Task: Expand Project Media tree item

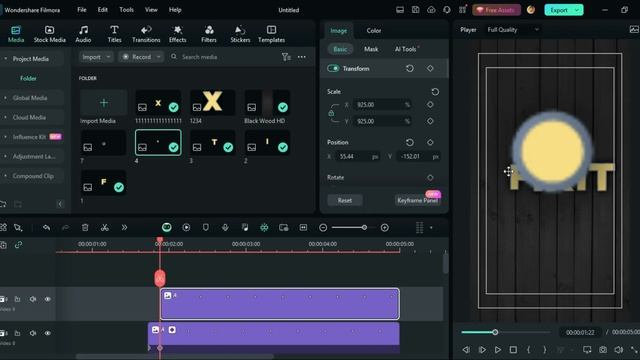Action: tap(5, 59)
